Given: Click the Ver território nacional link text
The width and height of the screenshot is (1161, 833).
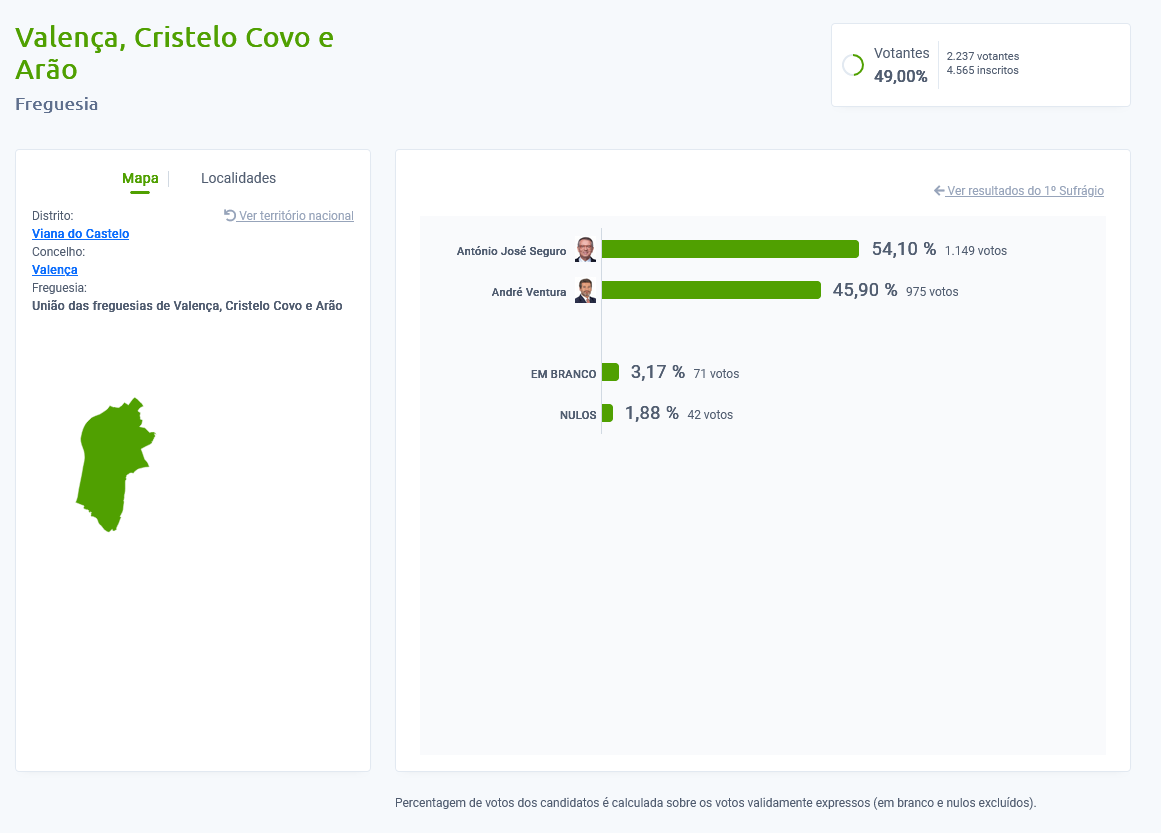Looking at the screenshot, I should (296, 216).
